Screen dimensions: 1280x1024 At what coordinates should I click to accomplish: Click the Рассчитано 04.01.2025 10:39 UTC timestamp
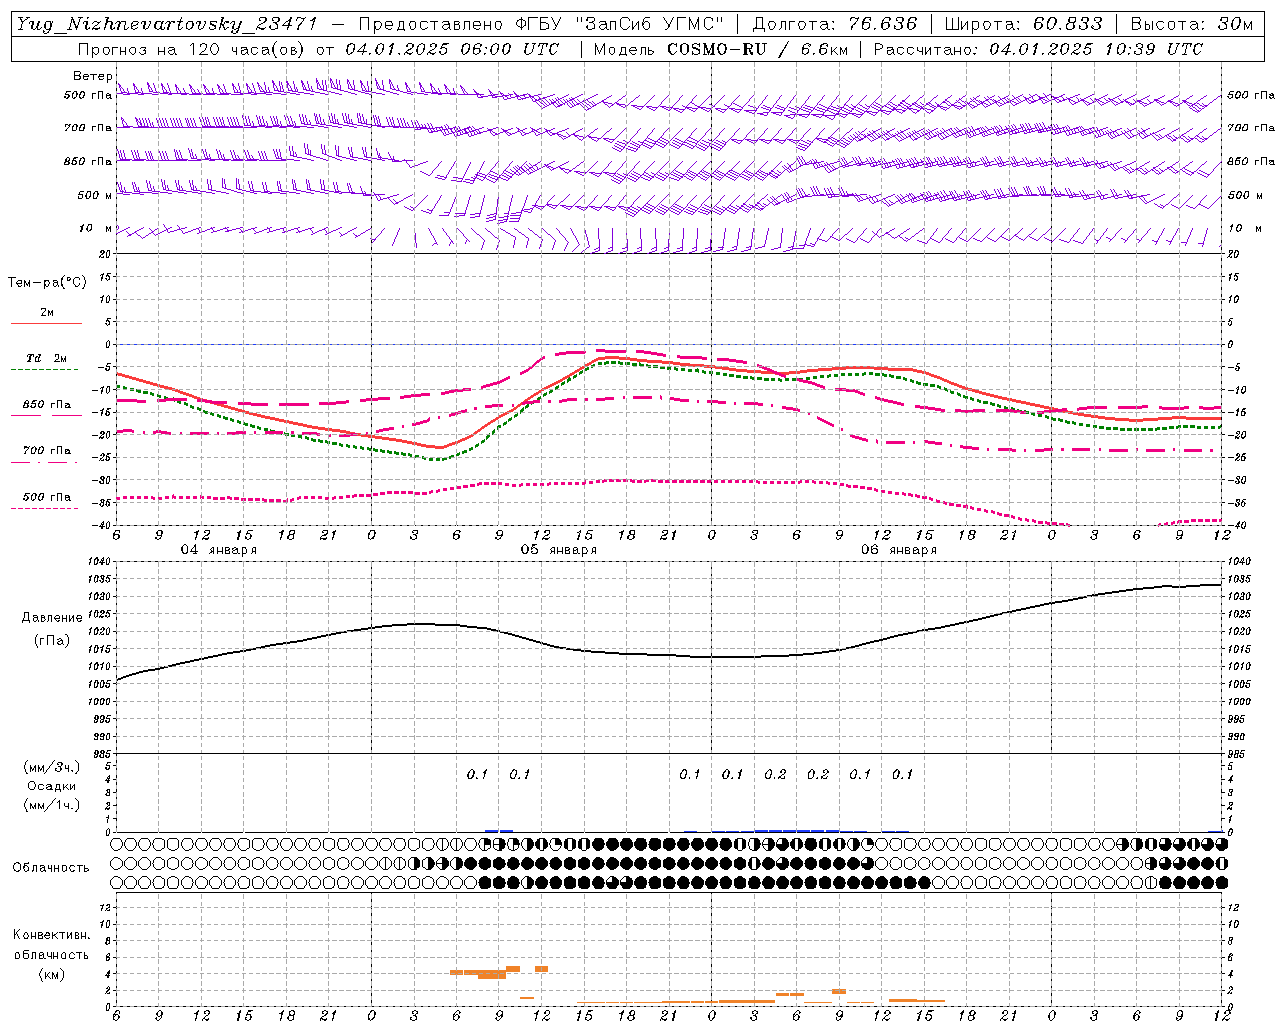coord(1038,49)
